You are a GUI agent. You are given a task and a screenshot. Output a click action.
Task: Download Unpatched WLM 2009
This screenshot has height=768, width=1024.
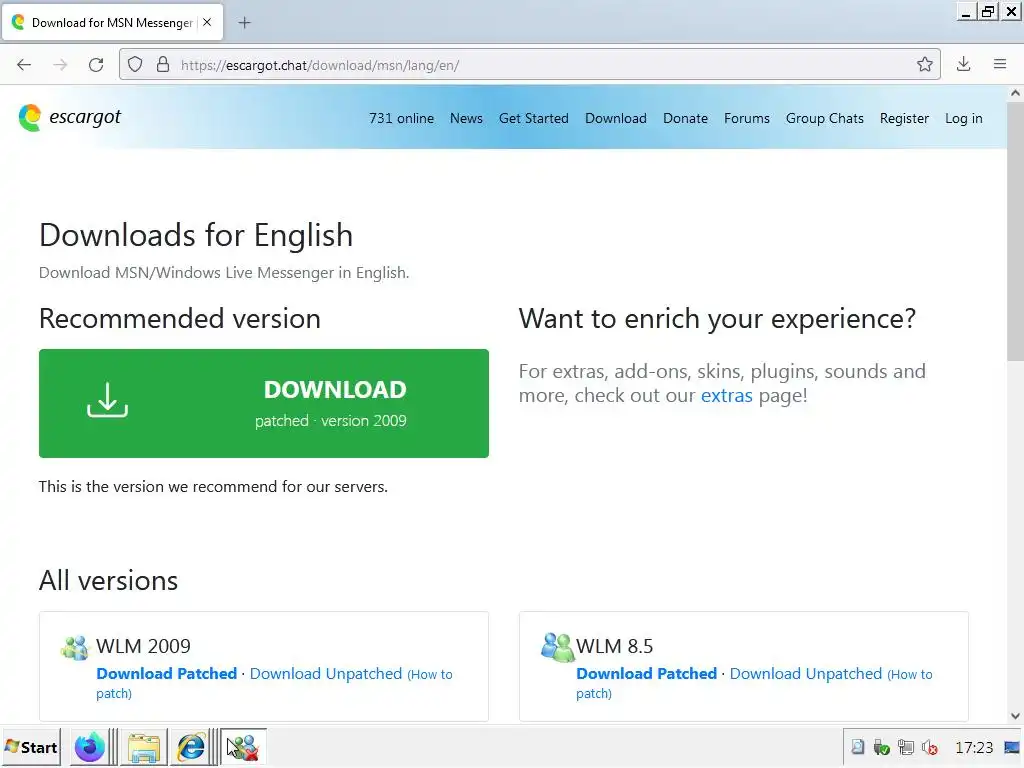click(x=326, y=673)
